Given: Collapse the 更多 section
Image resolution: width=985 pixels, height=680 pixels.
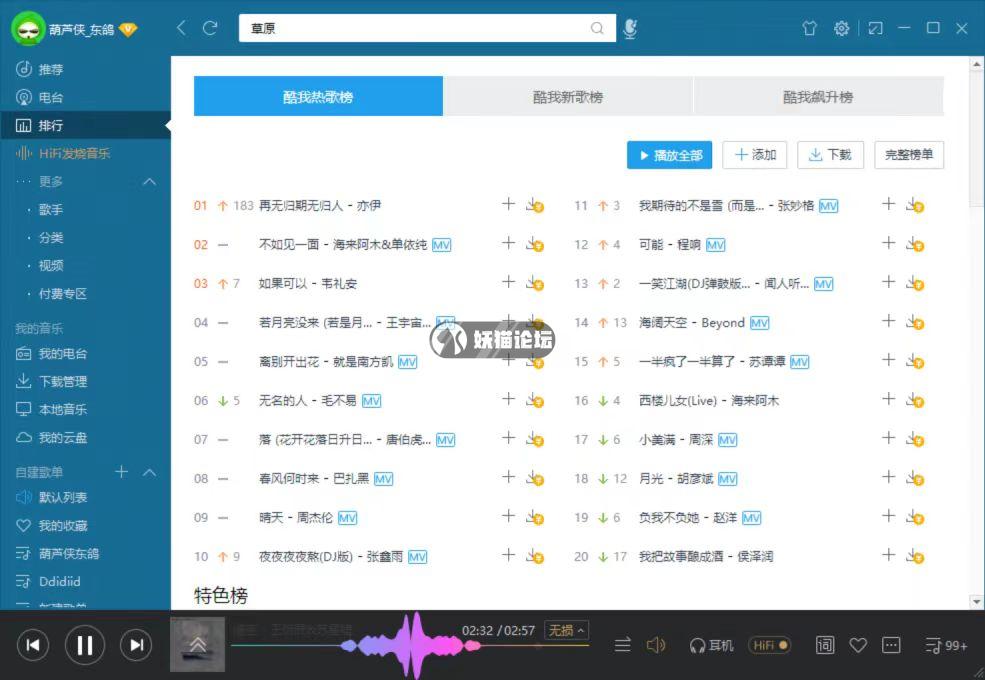Looking at the screenshot, I should click(150, 182).
